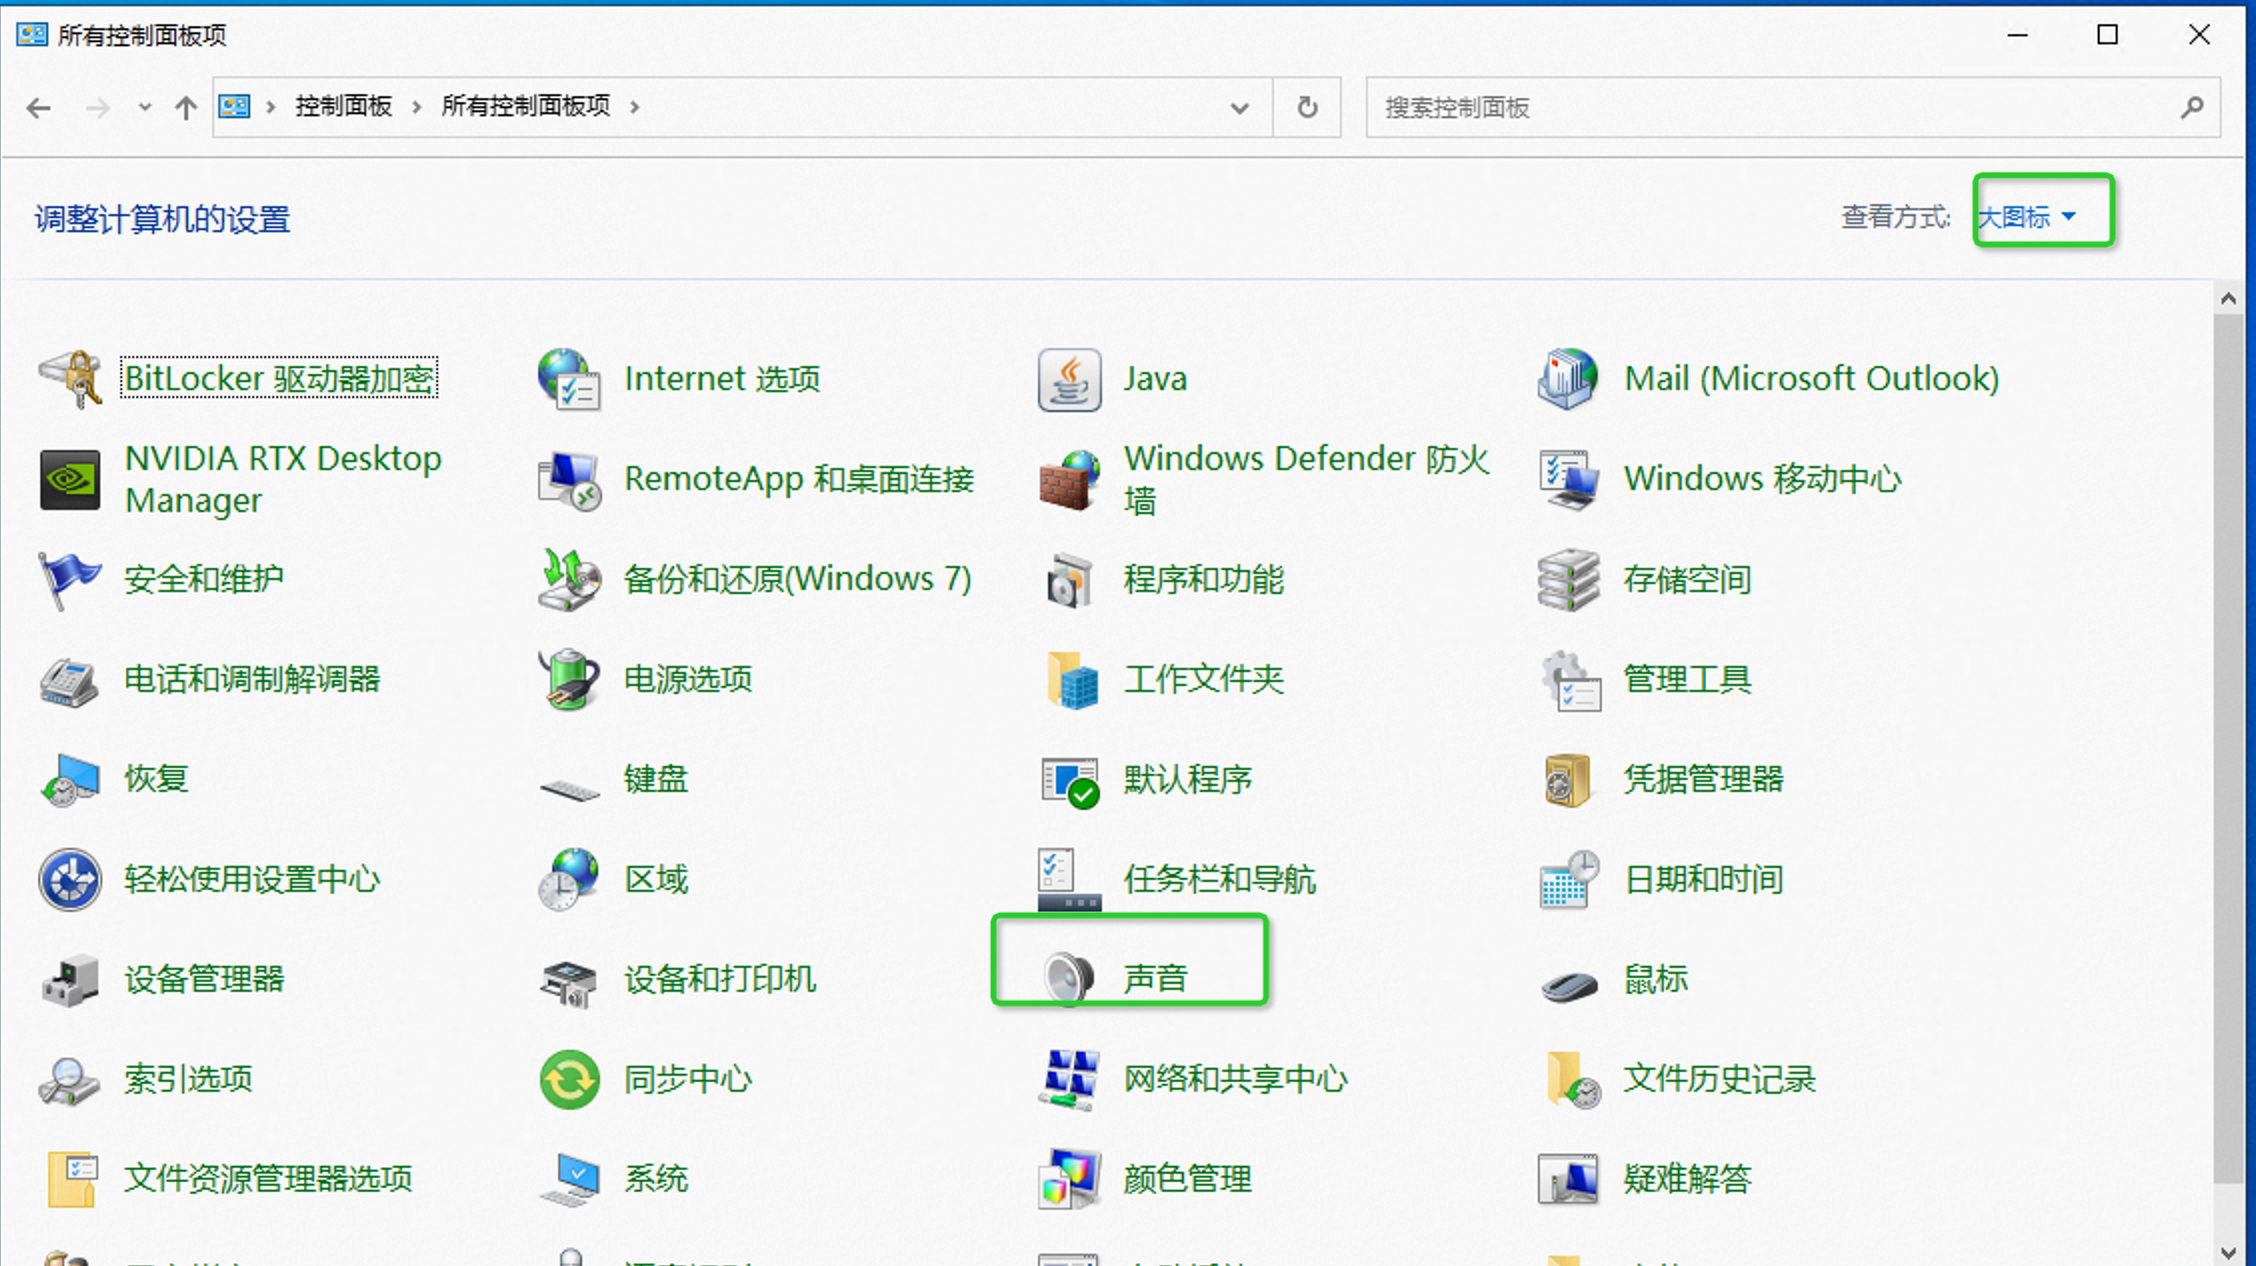Open the RemoteApp 和桌面连接 icon
The height and width of the screenshot is (1266, 2256).
pos(569,479)
